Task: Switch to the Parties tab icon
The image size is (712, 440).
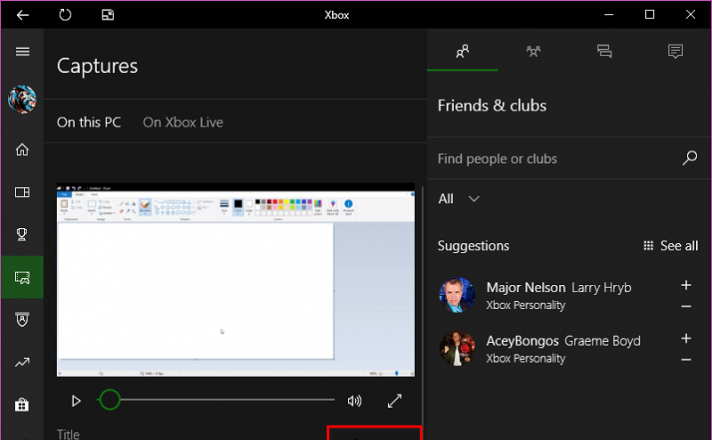Action: pos(533,51)
